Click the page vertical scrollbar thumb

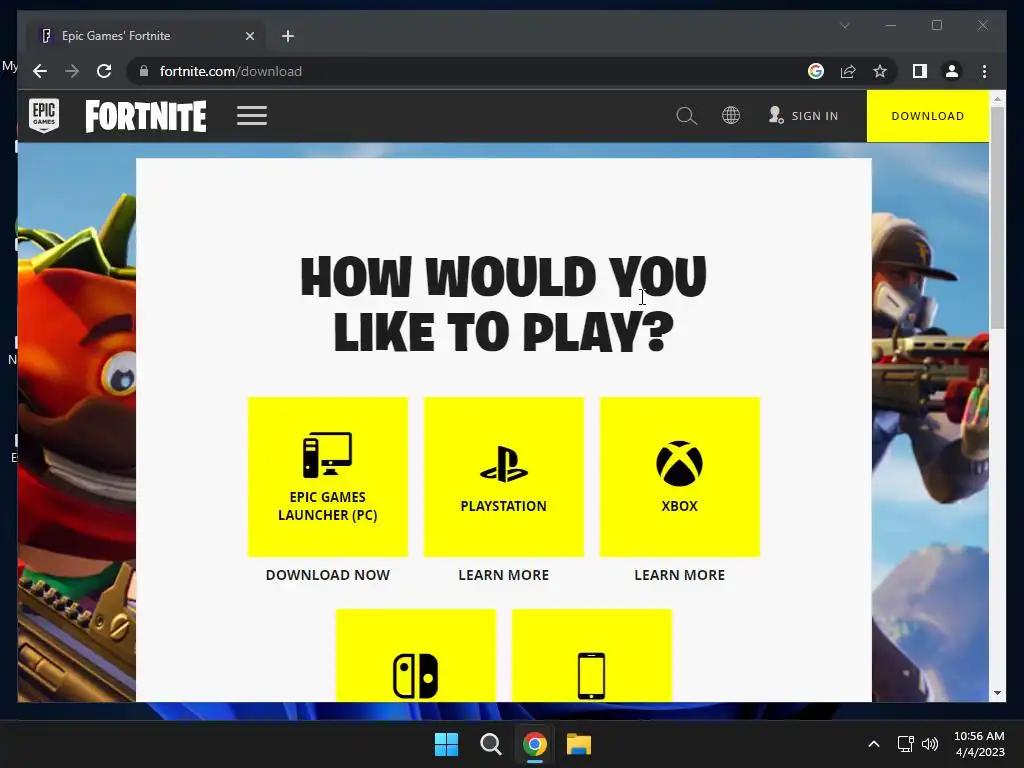tap(997, 217)
